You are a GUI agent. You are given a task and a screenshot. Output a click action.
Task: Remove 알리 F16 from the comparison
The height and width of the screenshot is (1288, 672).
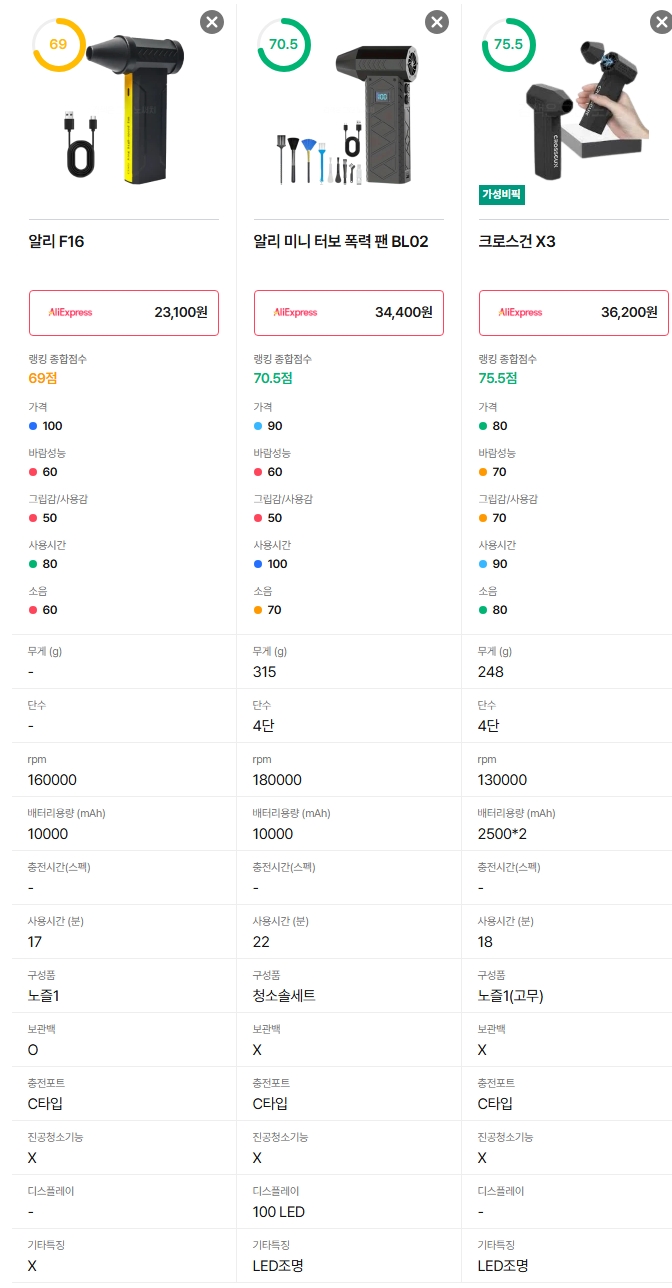coord(212,22)
